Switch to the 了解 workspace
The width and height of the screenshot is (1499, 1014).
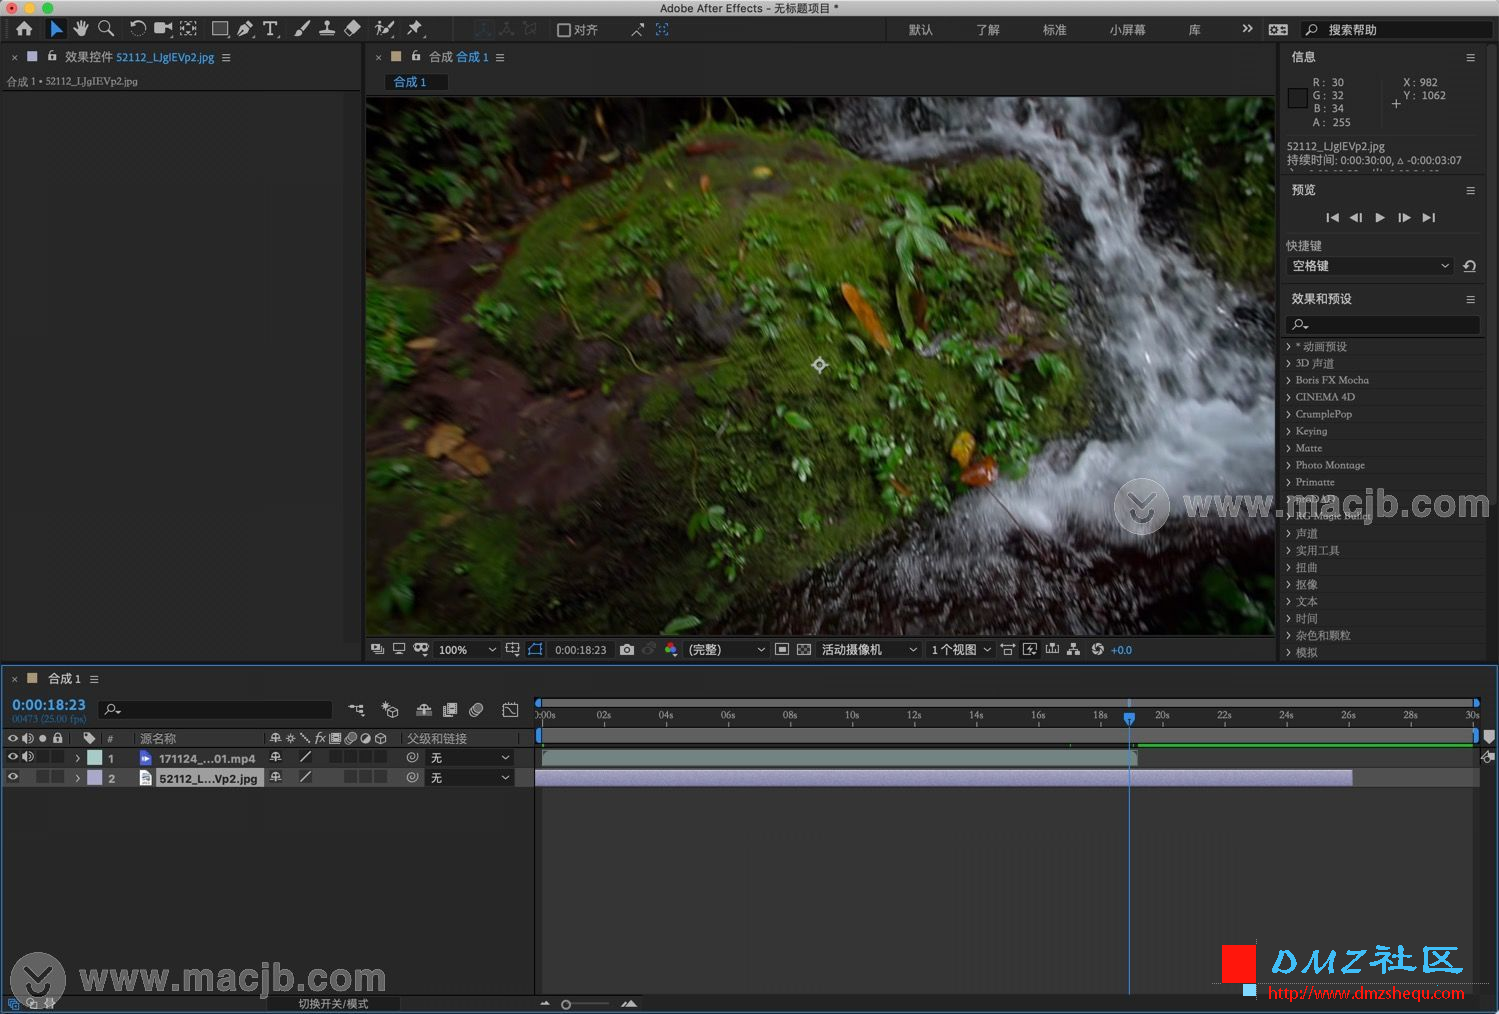coord(987,30)
